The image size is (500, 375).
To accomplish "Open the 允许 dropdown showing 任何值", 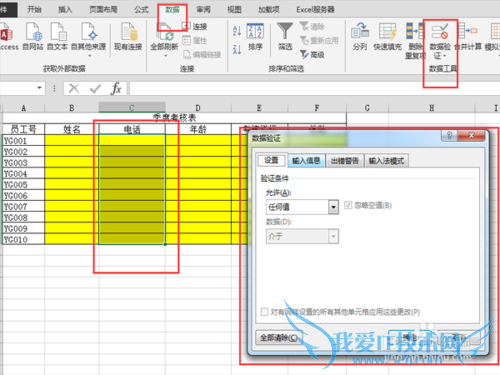I will [302, 207].
